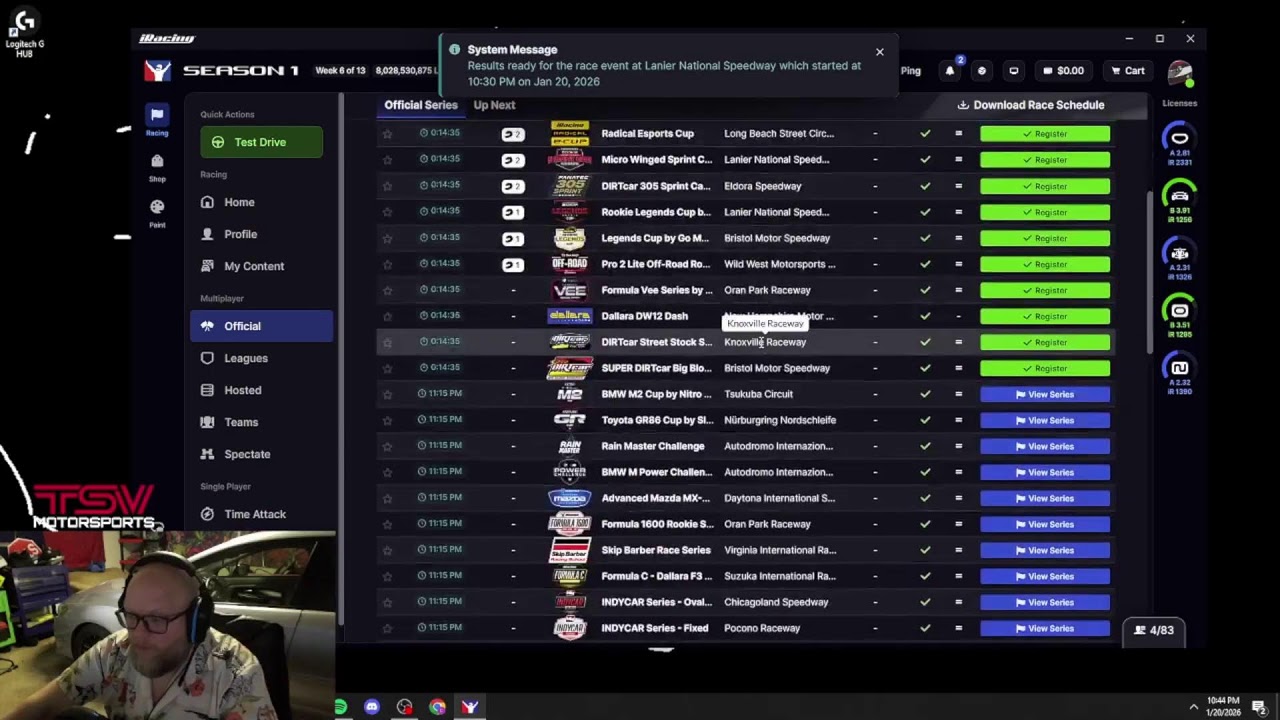Open Time Attack under Single Player
This screenshot has width=1280, height=720.
261,514
